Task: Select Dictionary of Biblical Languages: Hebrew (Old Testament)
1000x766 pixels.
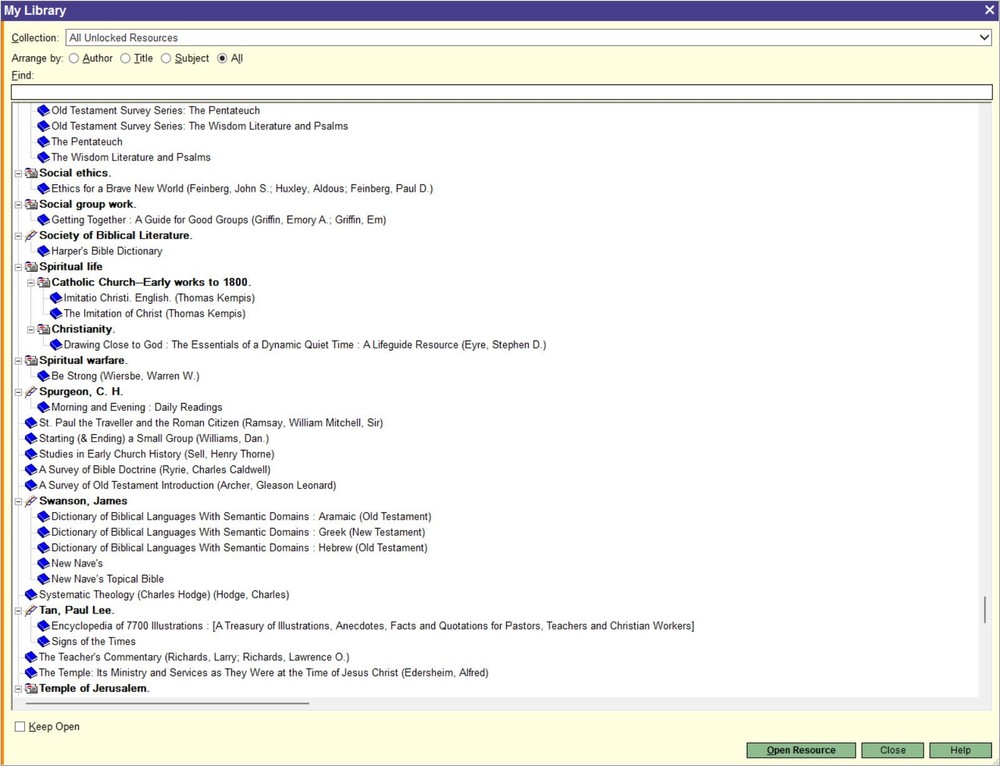Action: 239,548
